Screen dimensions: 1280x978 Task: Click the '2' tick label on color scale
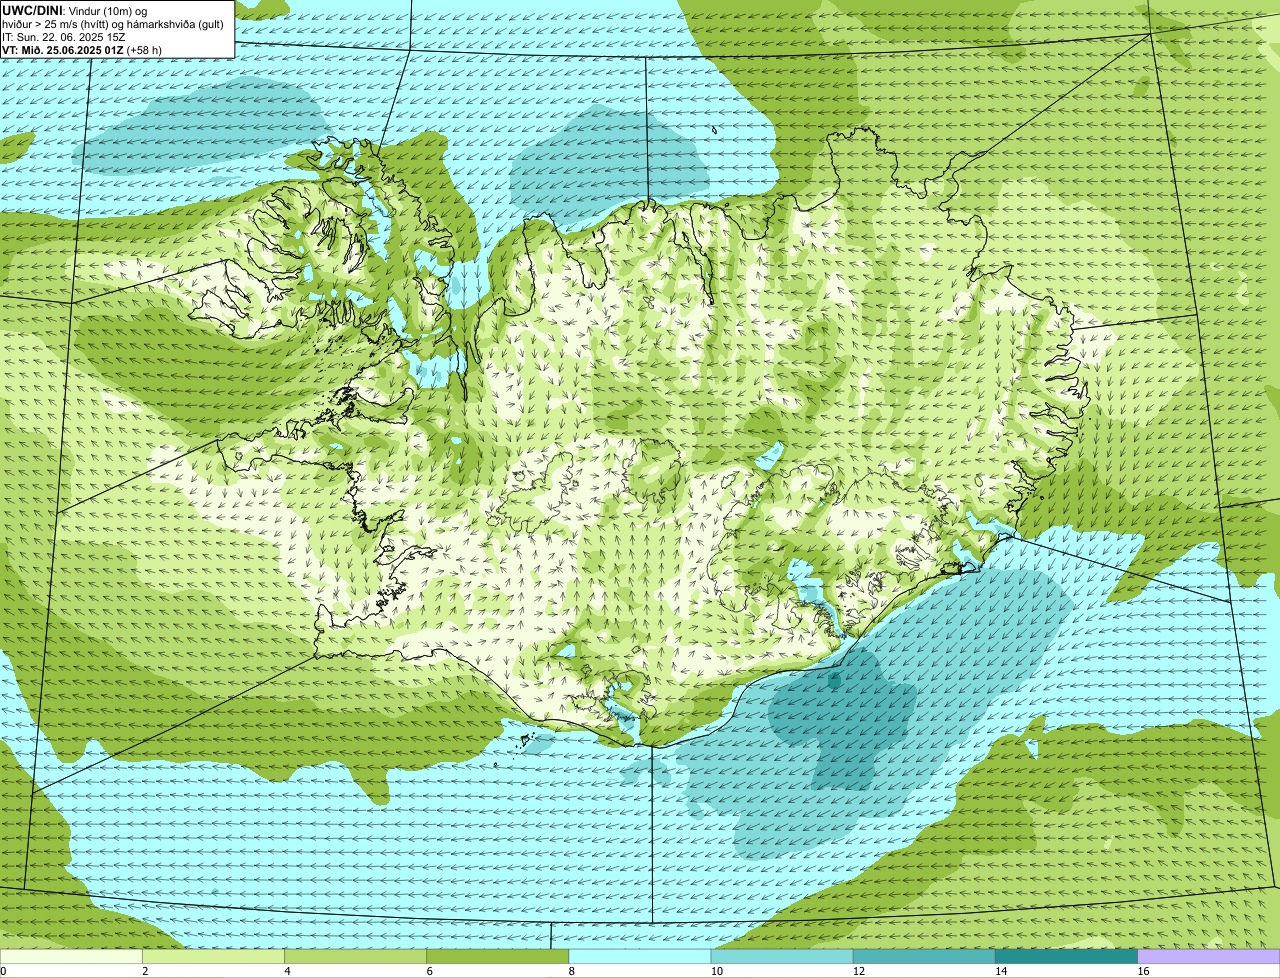[x=145, y=971]
